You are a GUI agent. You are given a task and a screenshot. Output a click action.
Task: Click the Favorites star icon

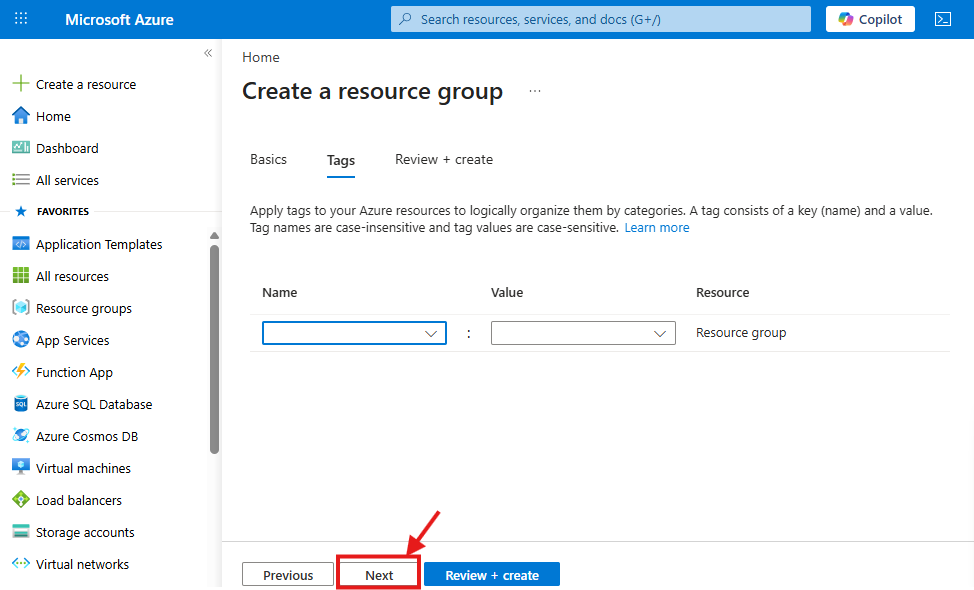[20, 211]
